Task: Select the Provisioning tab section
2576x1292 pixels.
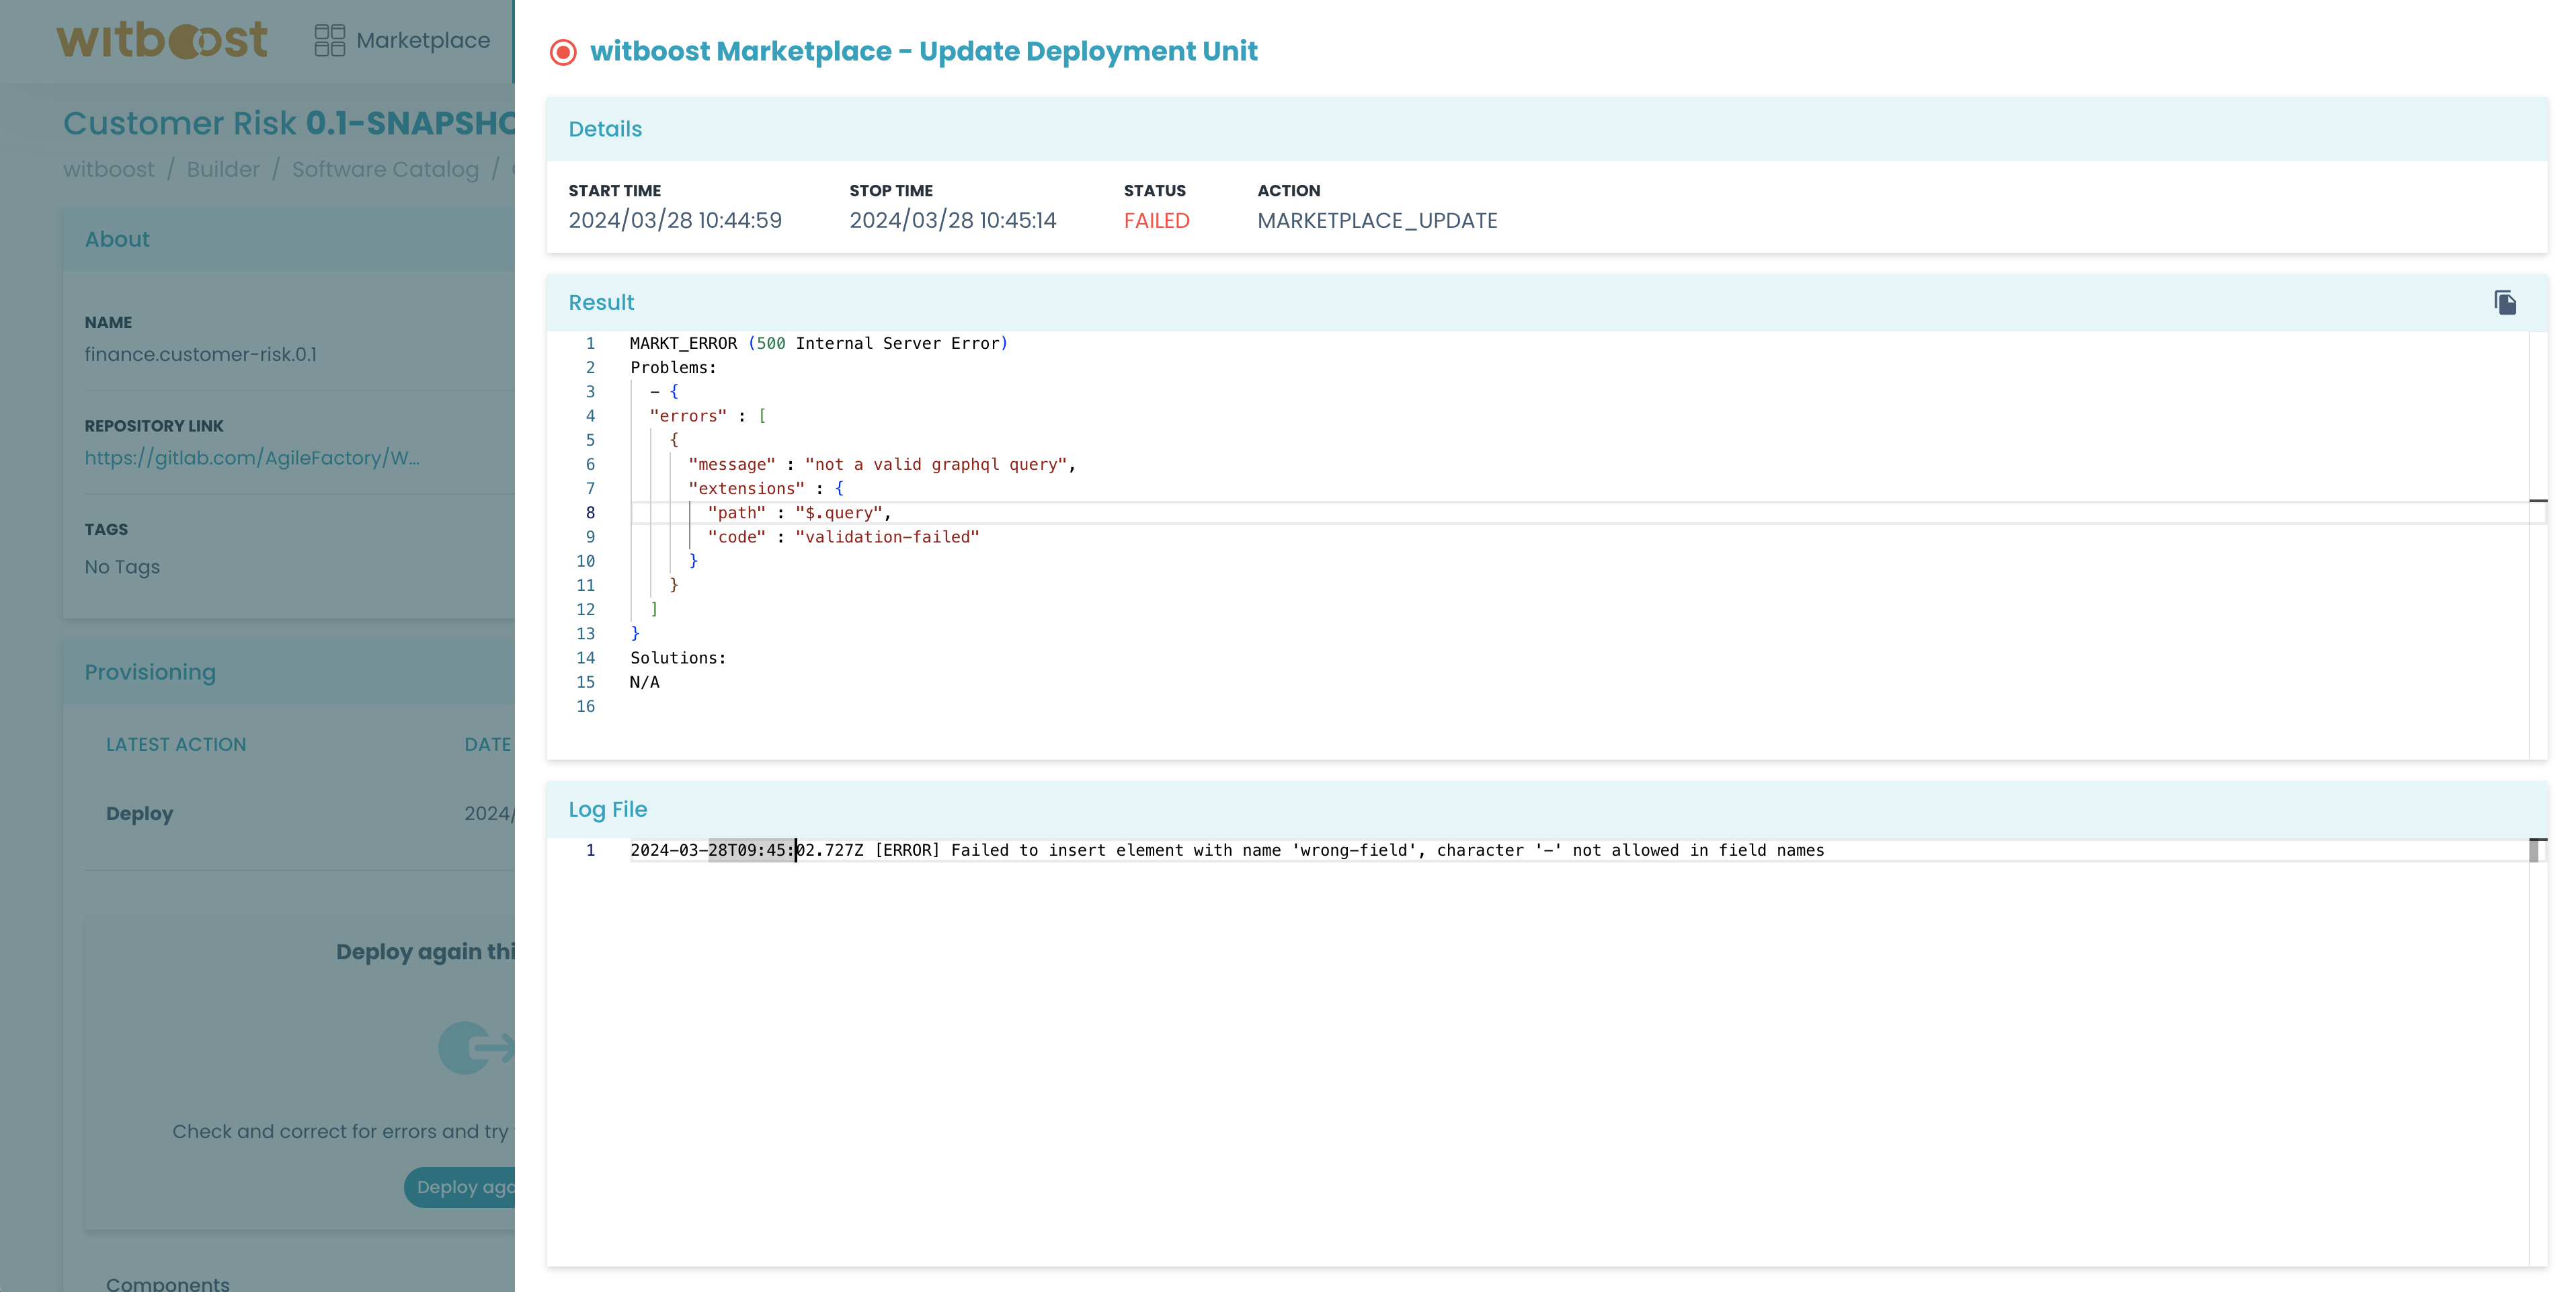Action: (150, 671)
